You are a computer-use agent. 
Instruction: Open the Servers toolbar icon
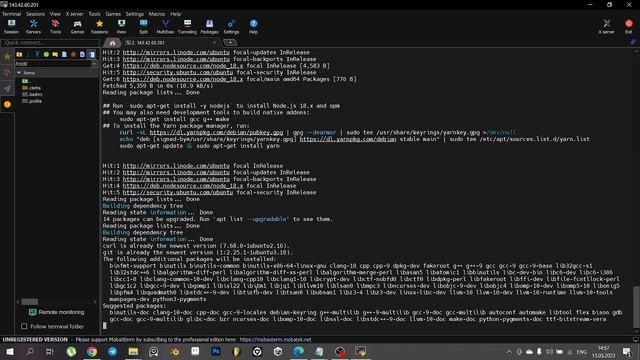(33, 27)
